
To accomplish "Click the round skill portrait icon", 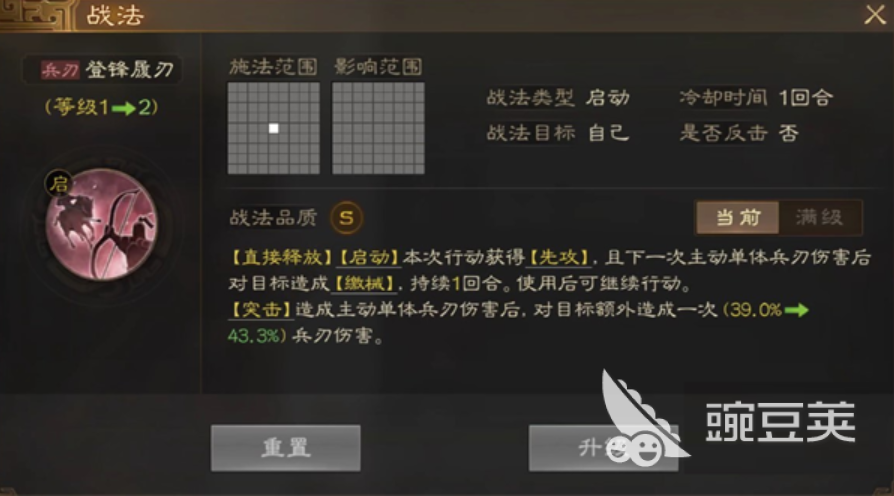I will pos(101,224).
